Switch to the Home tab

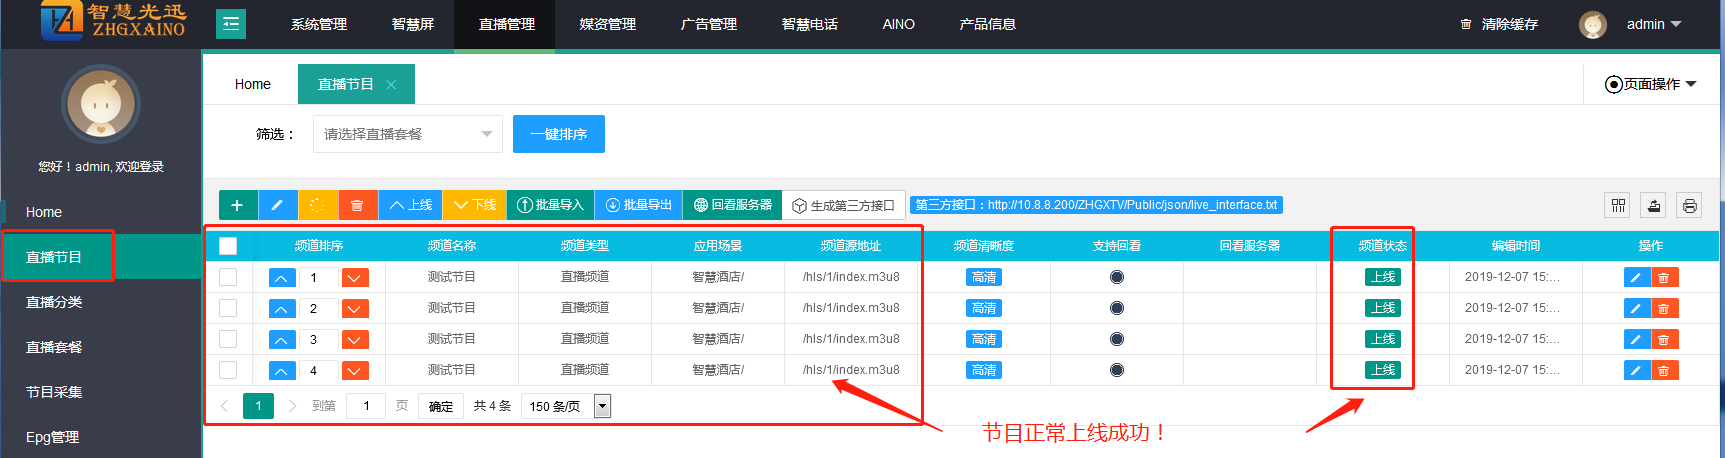pyautogui.click(x=252, y=84)
